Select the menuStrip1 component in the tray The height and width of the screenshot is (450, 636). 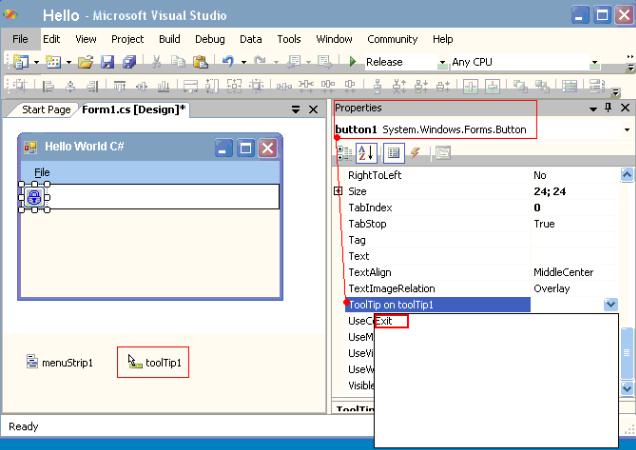(60, 362)
